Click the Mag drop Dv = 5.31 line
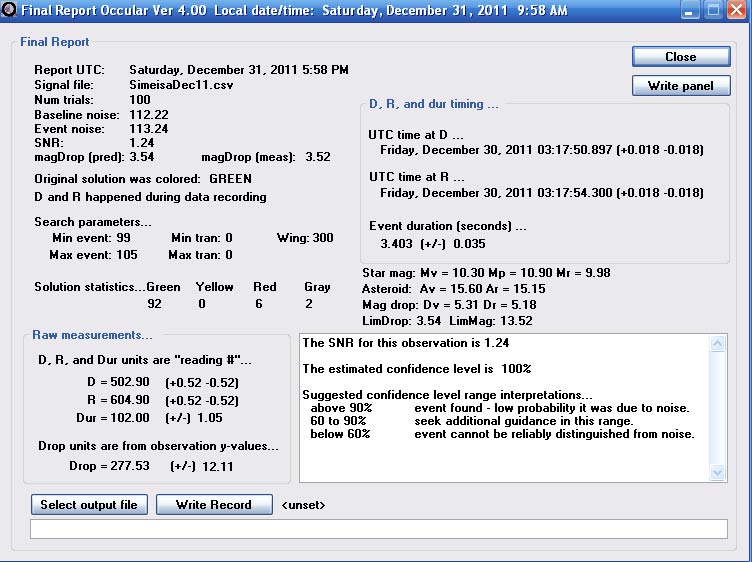This screenshot has height=562, width=752. pyautogui.click(x=449, y=304)
